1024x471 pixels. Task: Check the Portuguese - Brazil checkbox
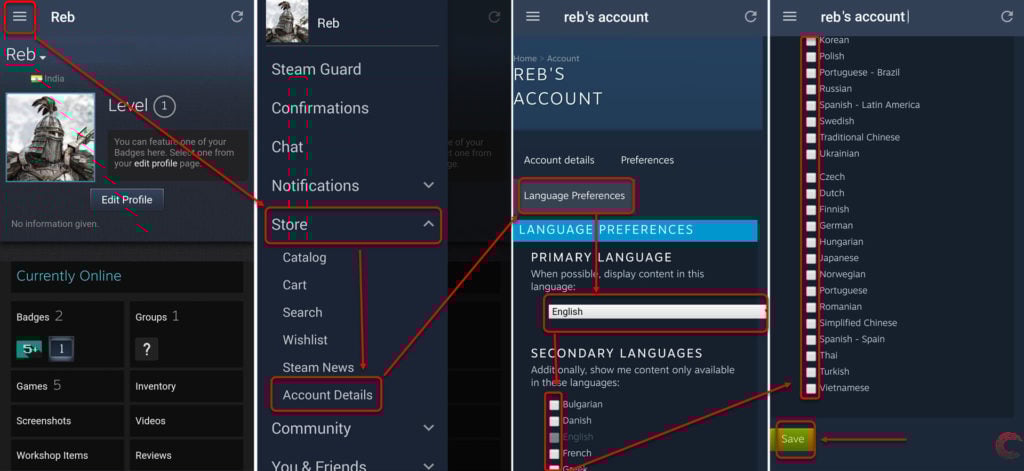point(810,73)
